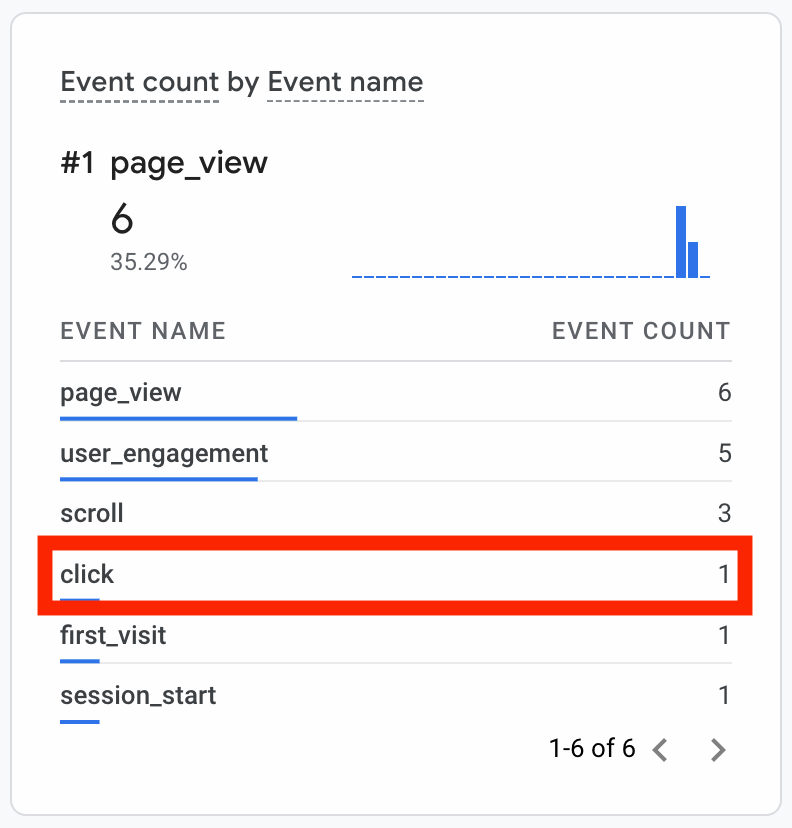Click the 35.29% percentage value

click(x=149, y=262)
